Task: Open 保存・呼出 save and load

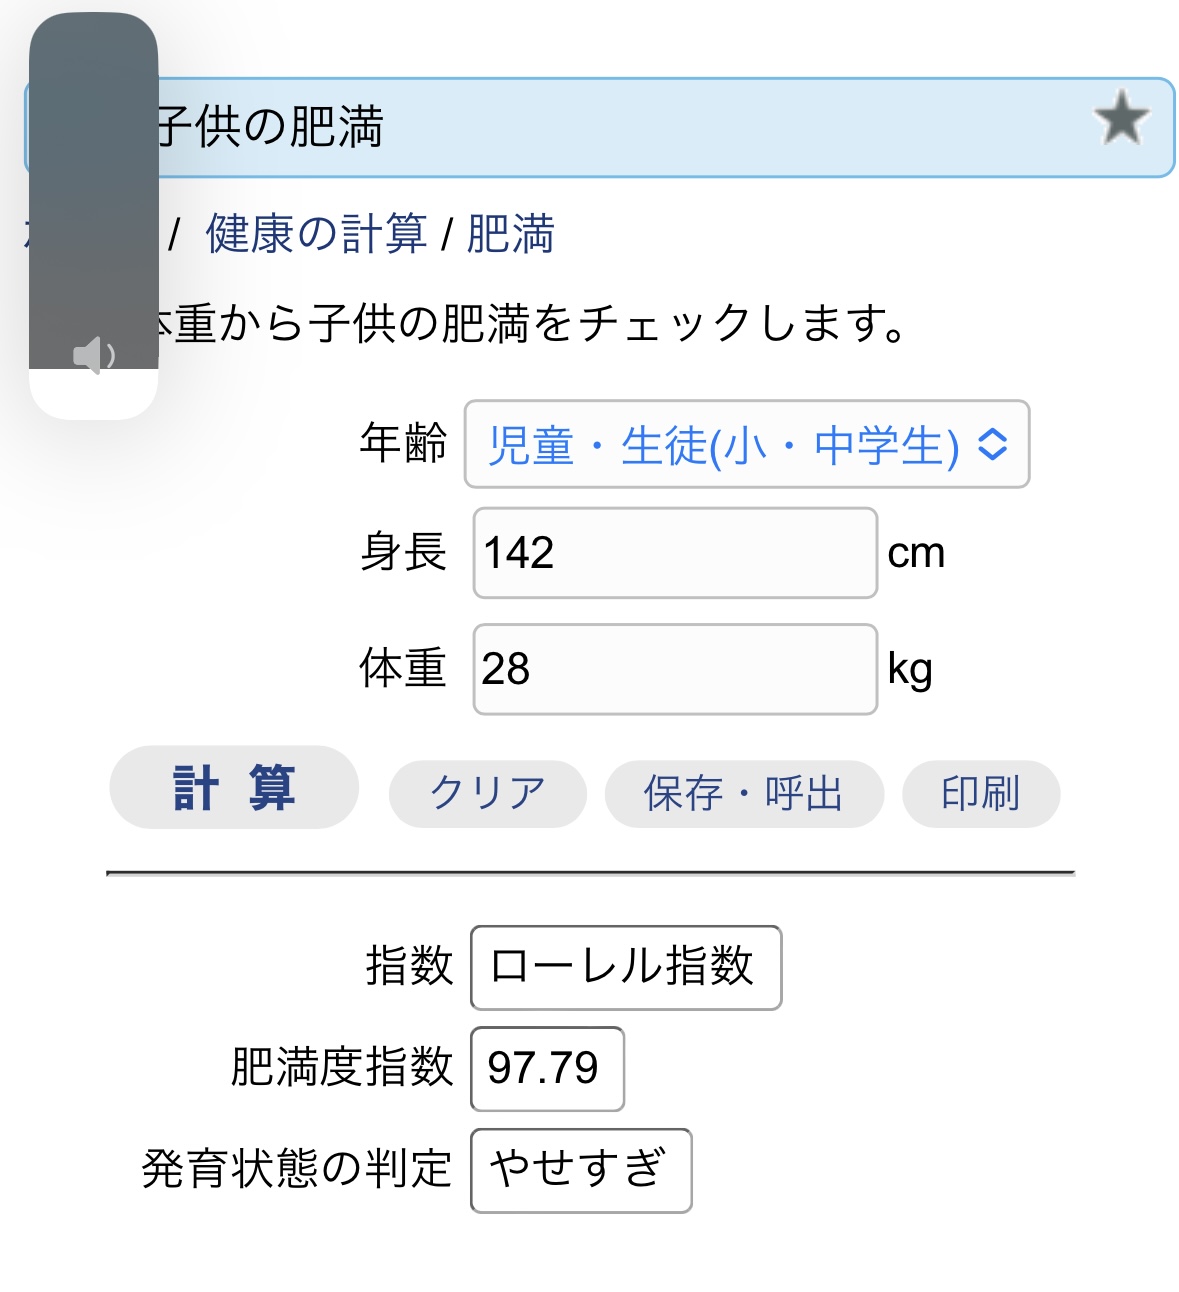Action: pyautogui.click(x=744, y=794)
